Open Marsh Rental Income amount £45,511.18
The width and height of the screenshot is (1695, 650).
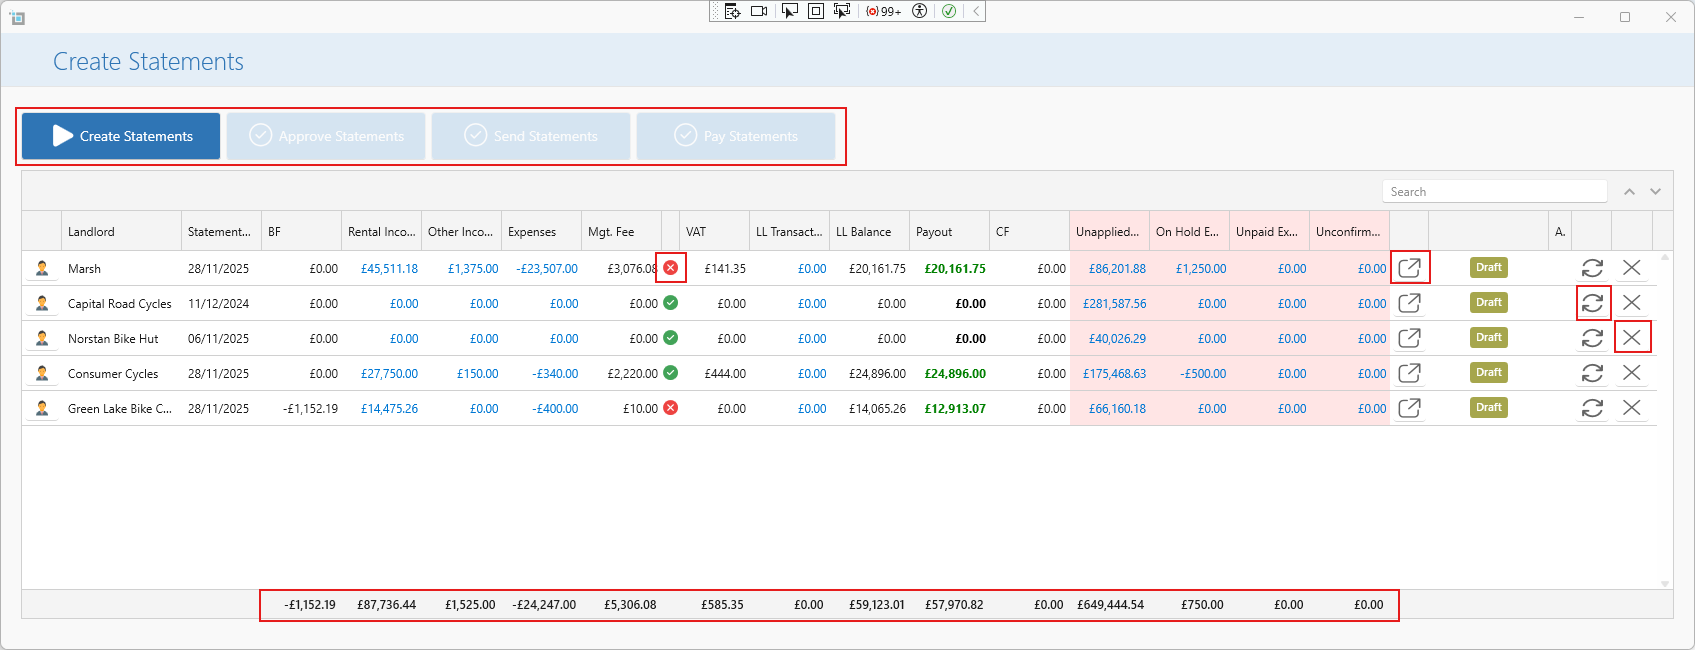coord(389,269)
